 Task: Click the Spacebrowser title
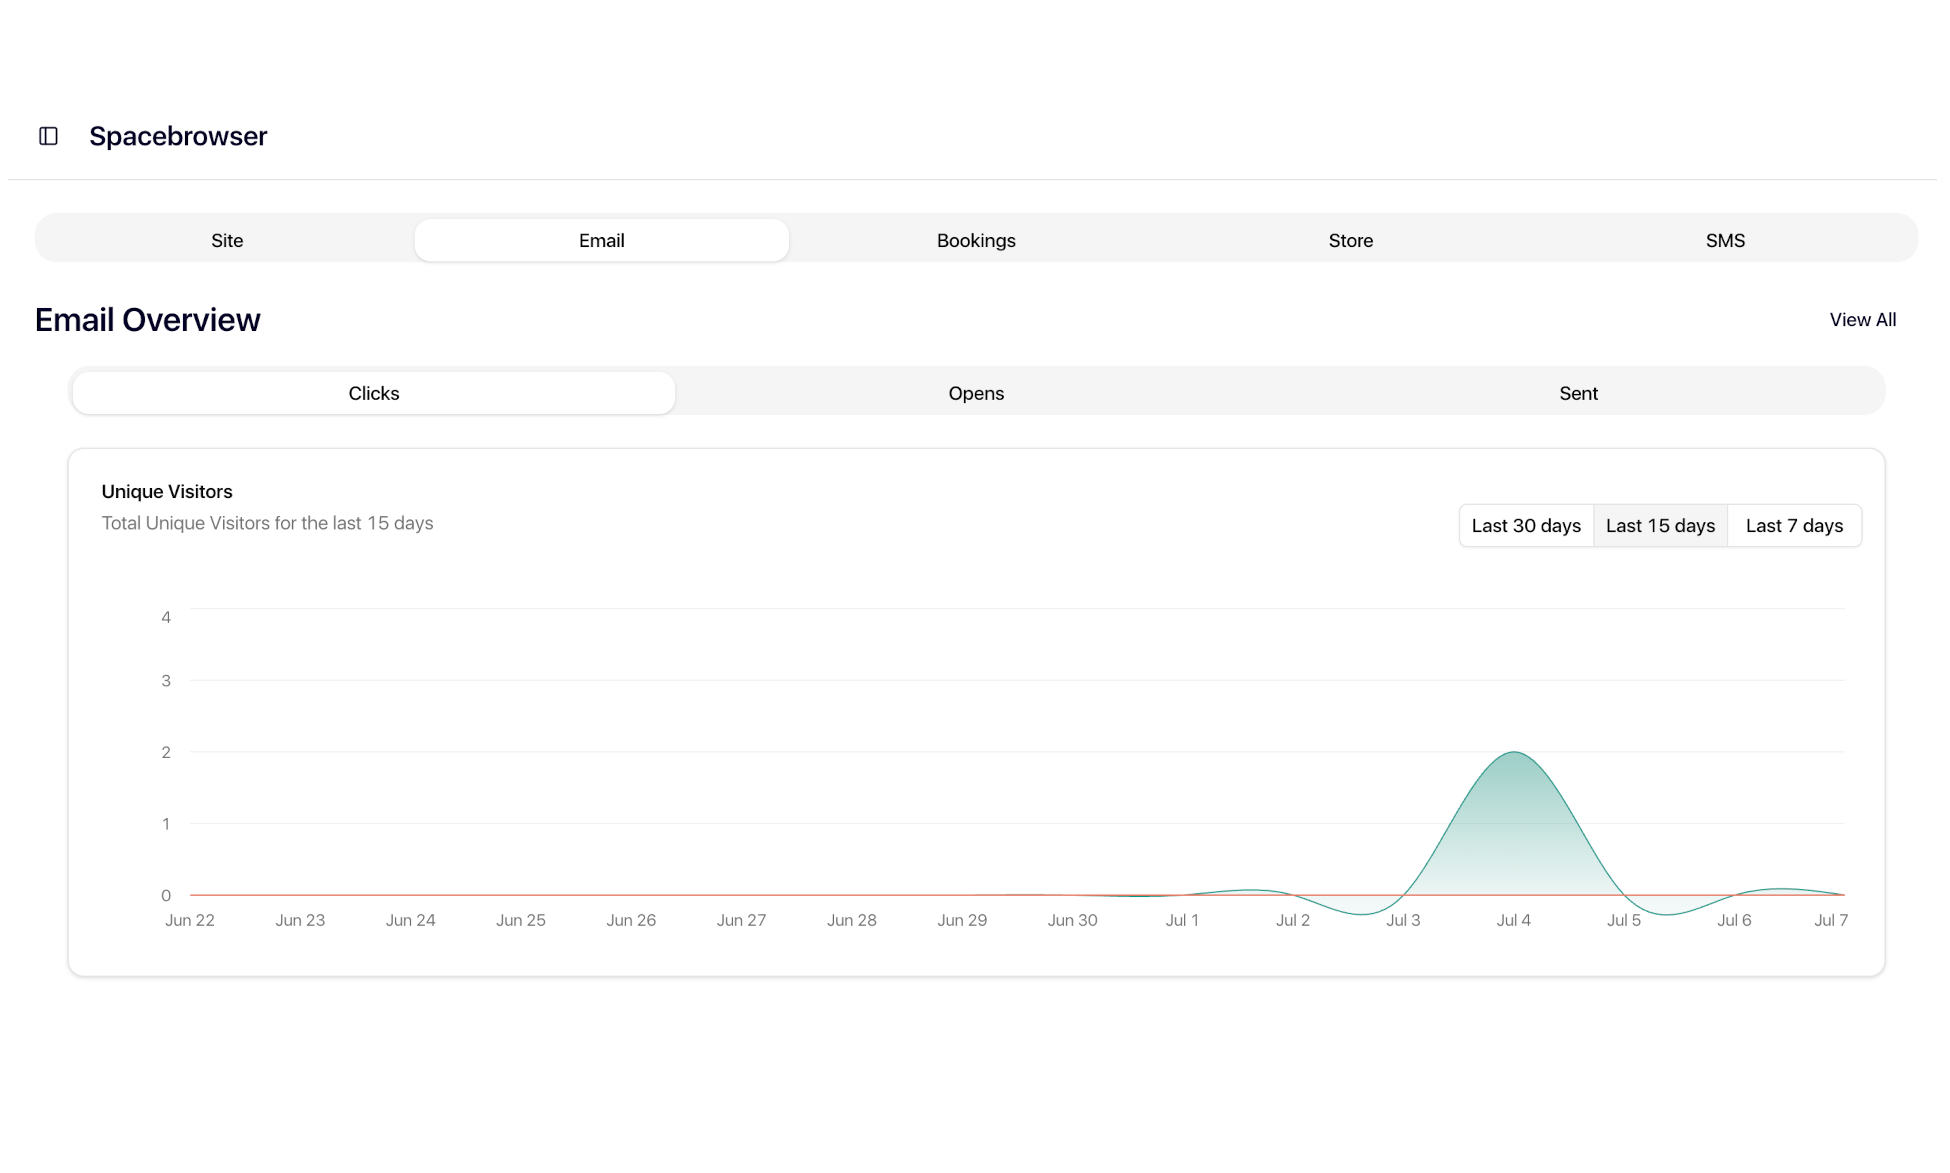[x=178, y=136]
